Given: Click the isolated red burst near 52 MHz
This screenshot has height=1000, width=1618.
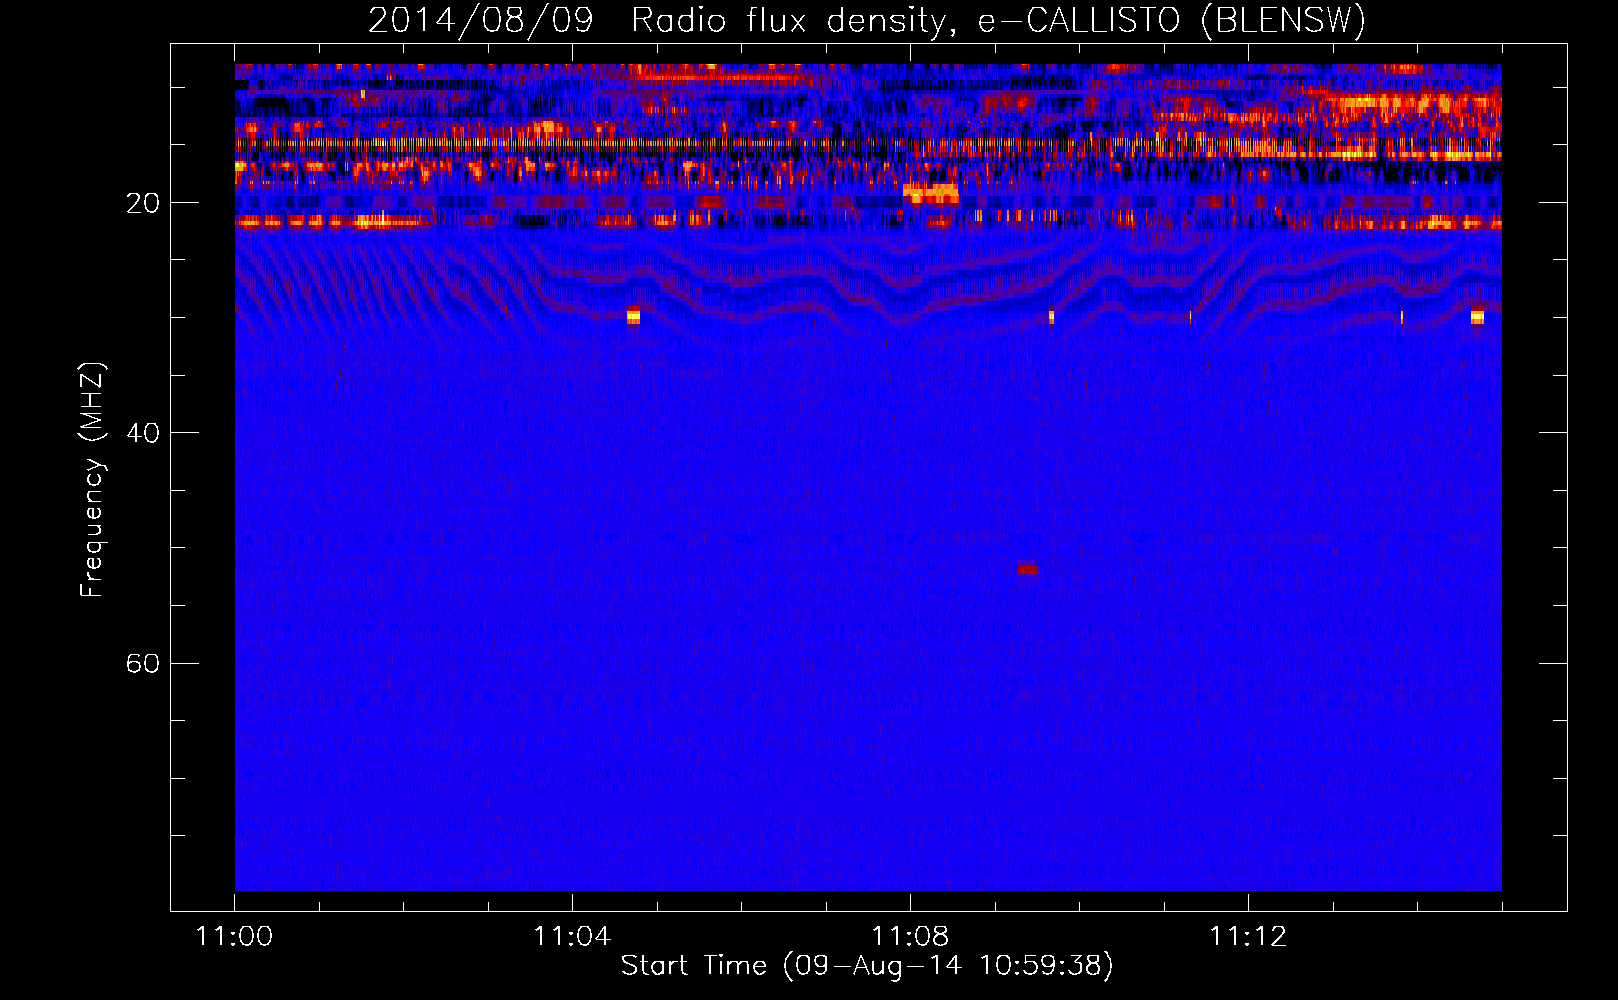Looking at the screenshot, I should (1027, 569).
